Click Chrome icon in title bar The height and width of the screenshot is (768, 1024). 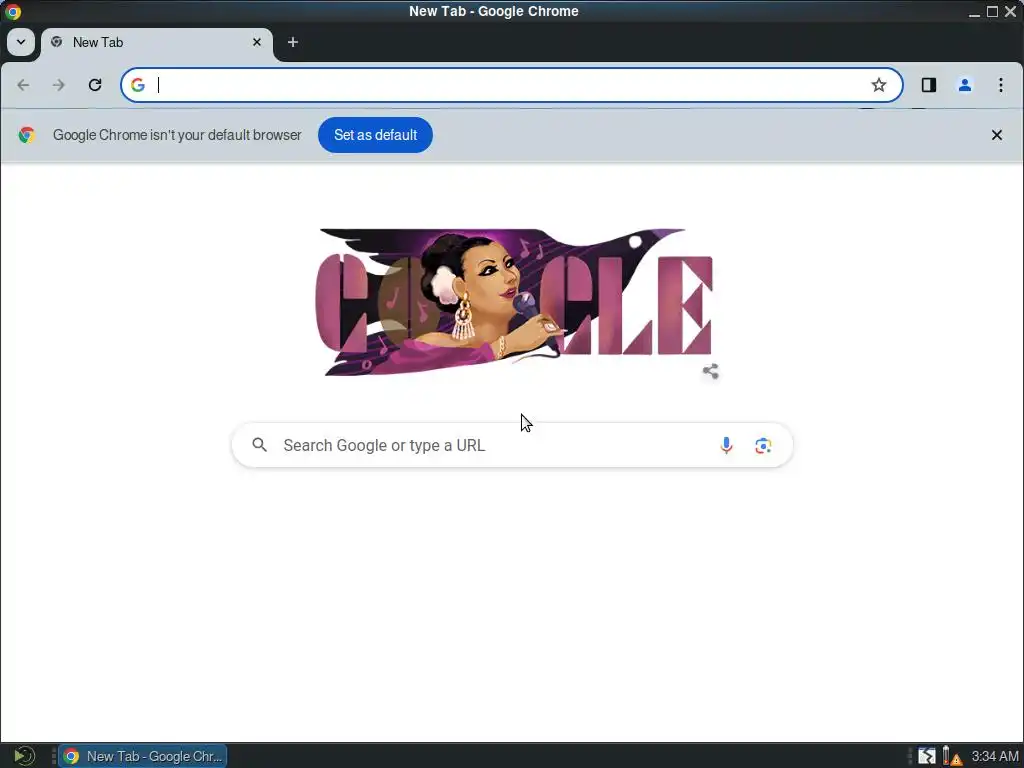(x=12, y=12)
